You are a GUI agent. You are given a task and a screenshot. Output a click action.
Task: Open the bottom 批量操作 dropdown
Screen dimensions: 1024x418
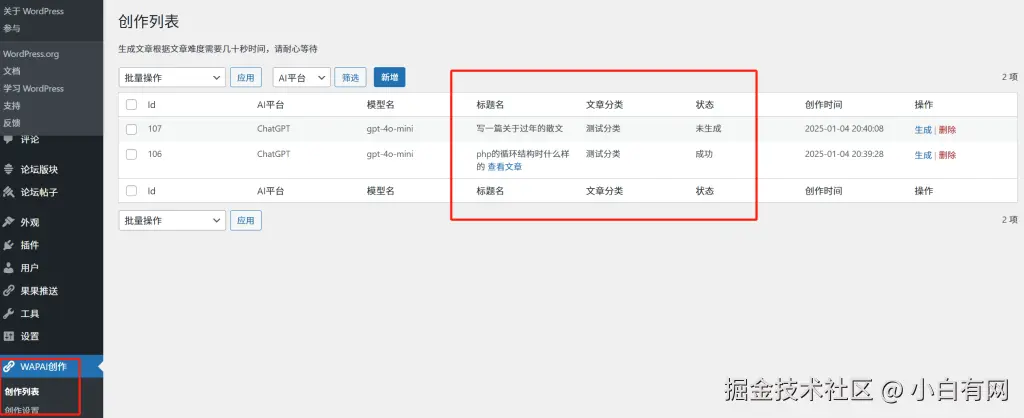click(172, 220)
